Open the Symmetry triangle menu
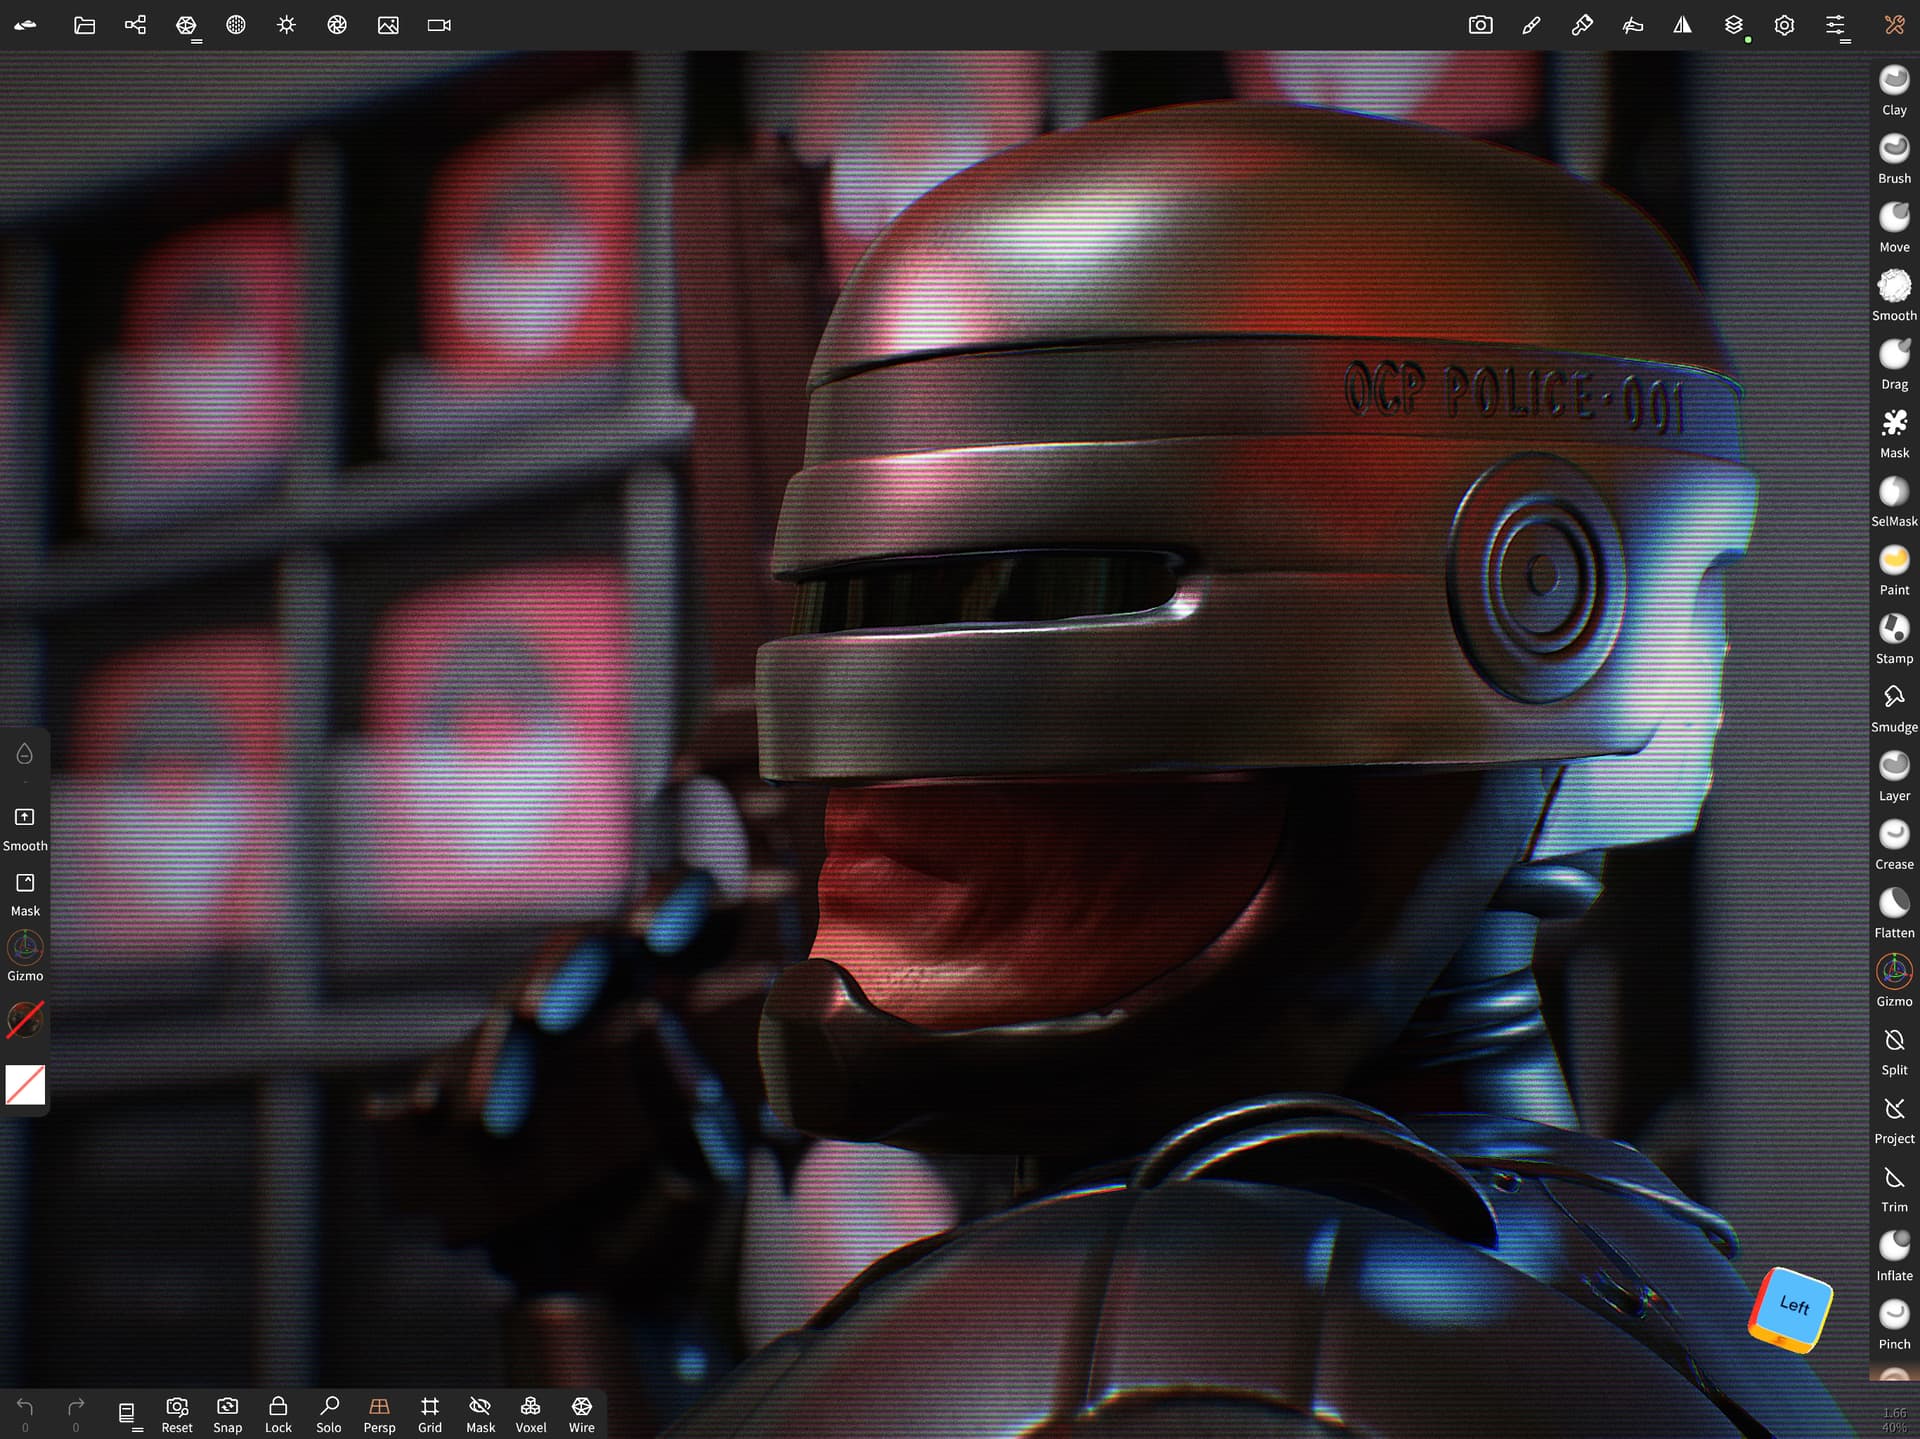 tap(1683, 25)
